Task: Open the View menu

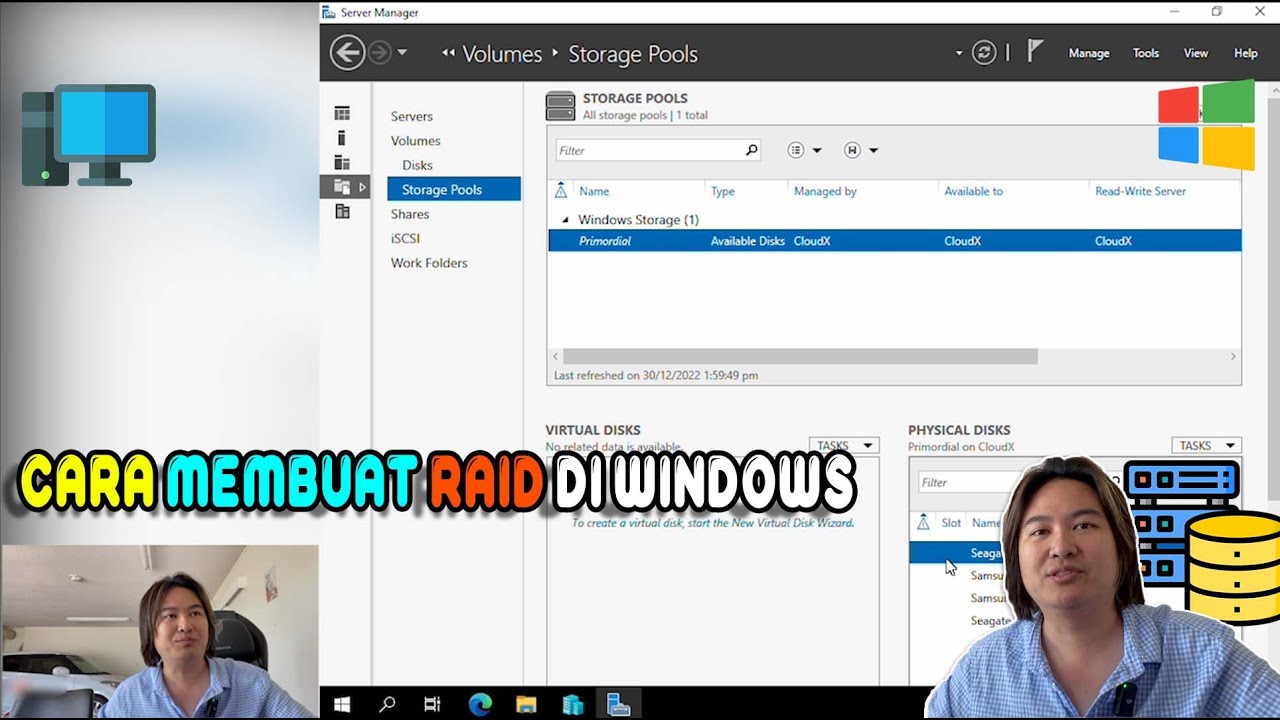Action: [x=1196, y=53]
